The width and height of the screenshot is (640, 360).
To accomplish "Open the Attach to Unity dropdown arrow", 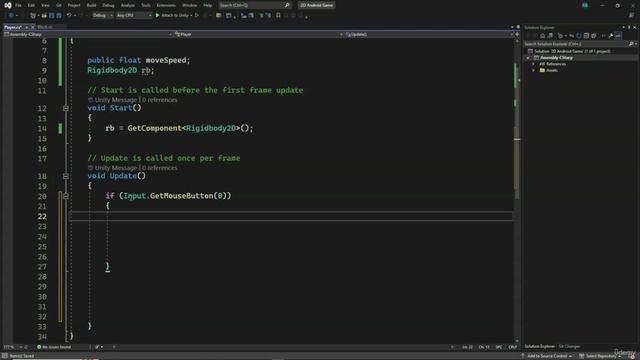I will point(191,16).
